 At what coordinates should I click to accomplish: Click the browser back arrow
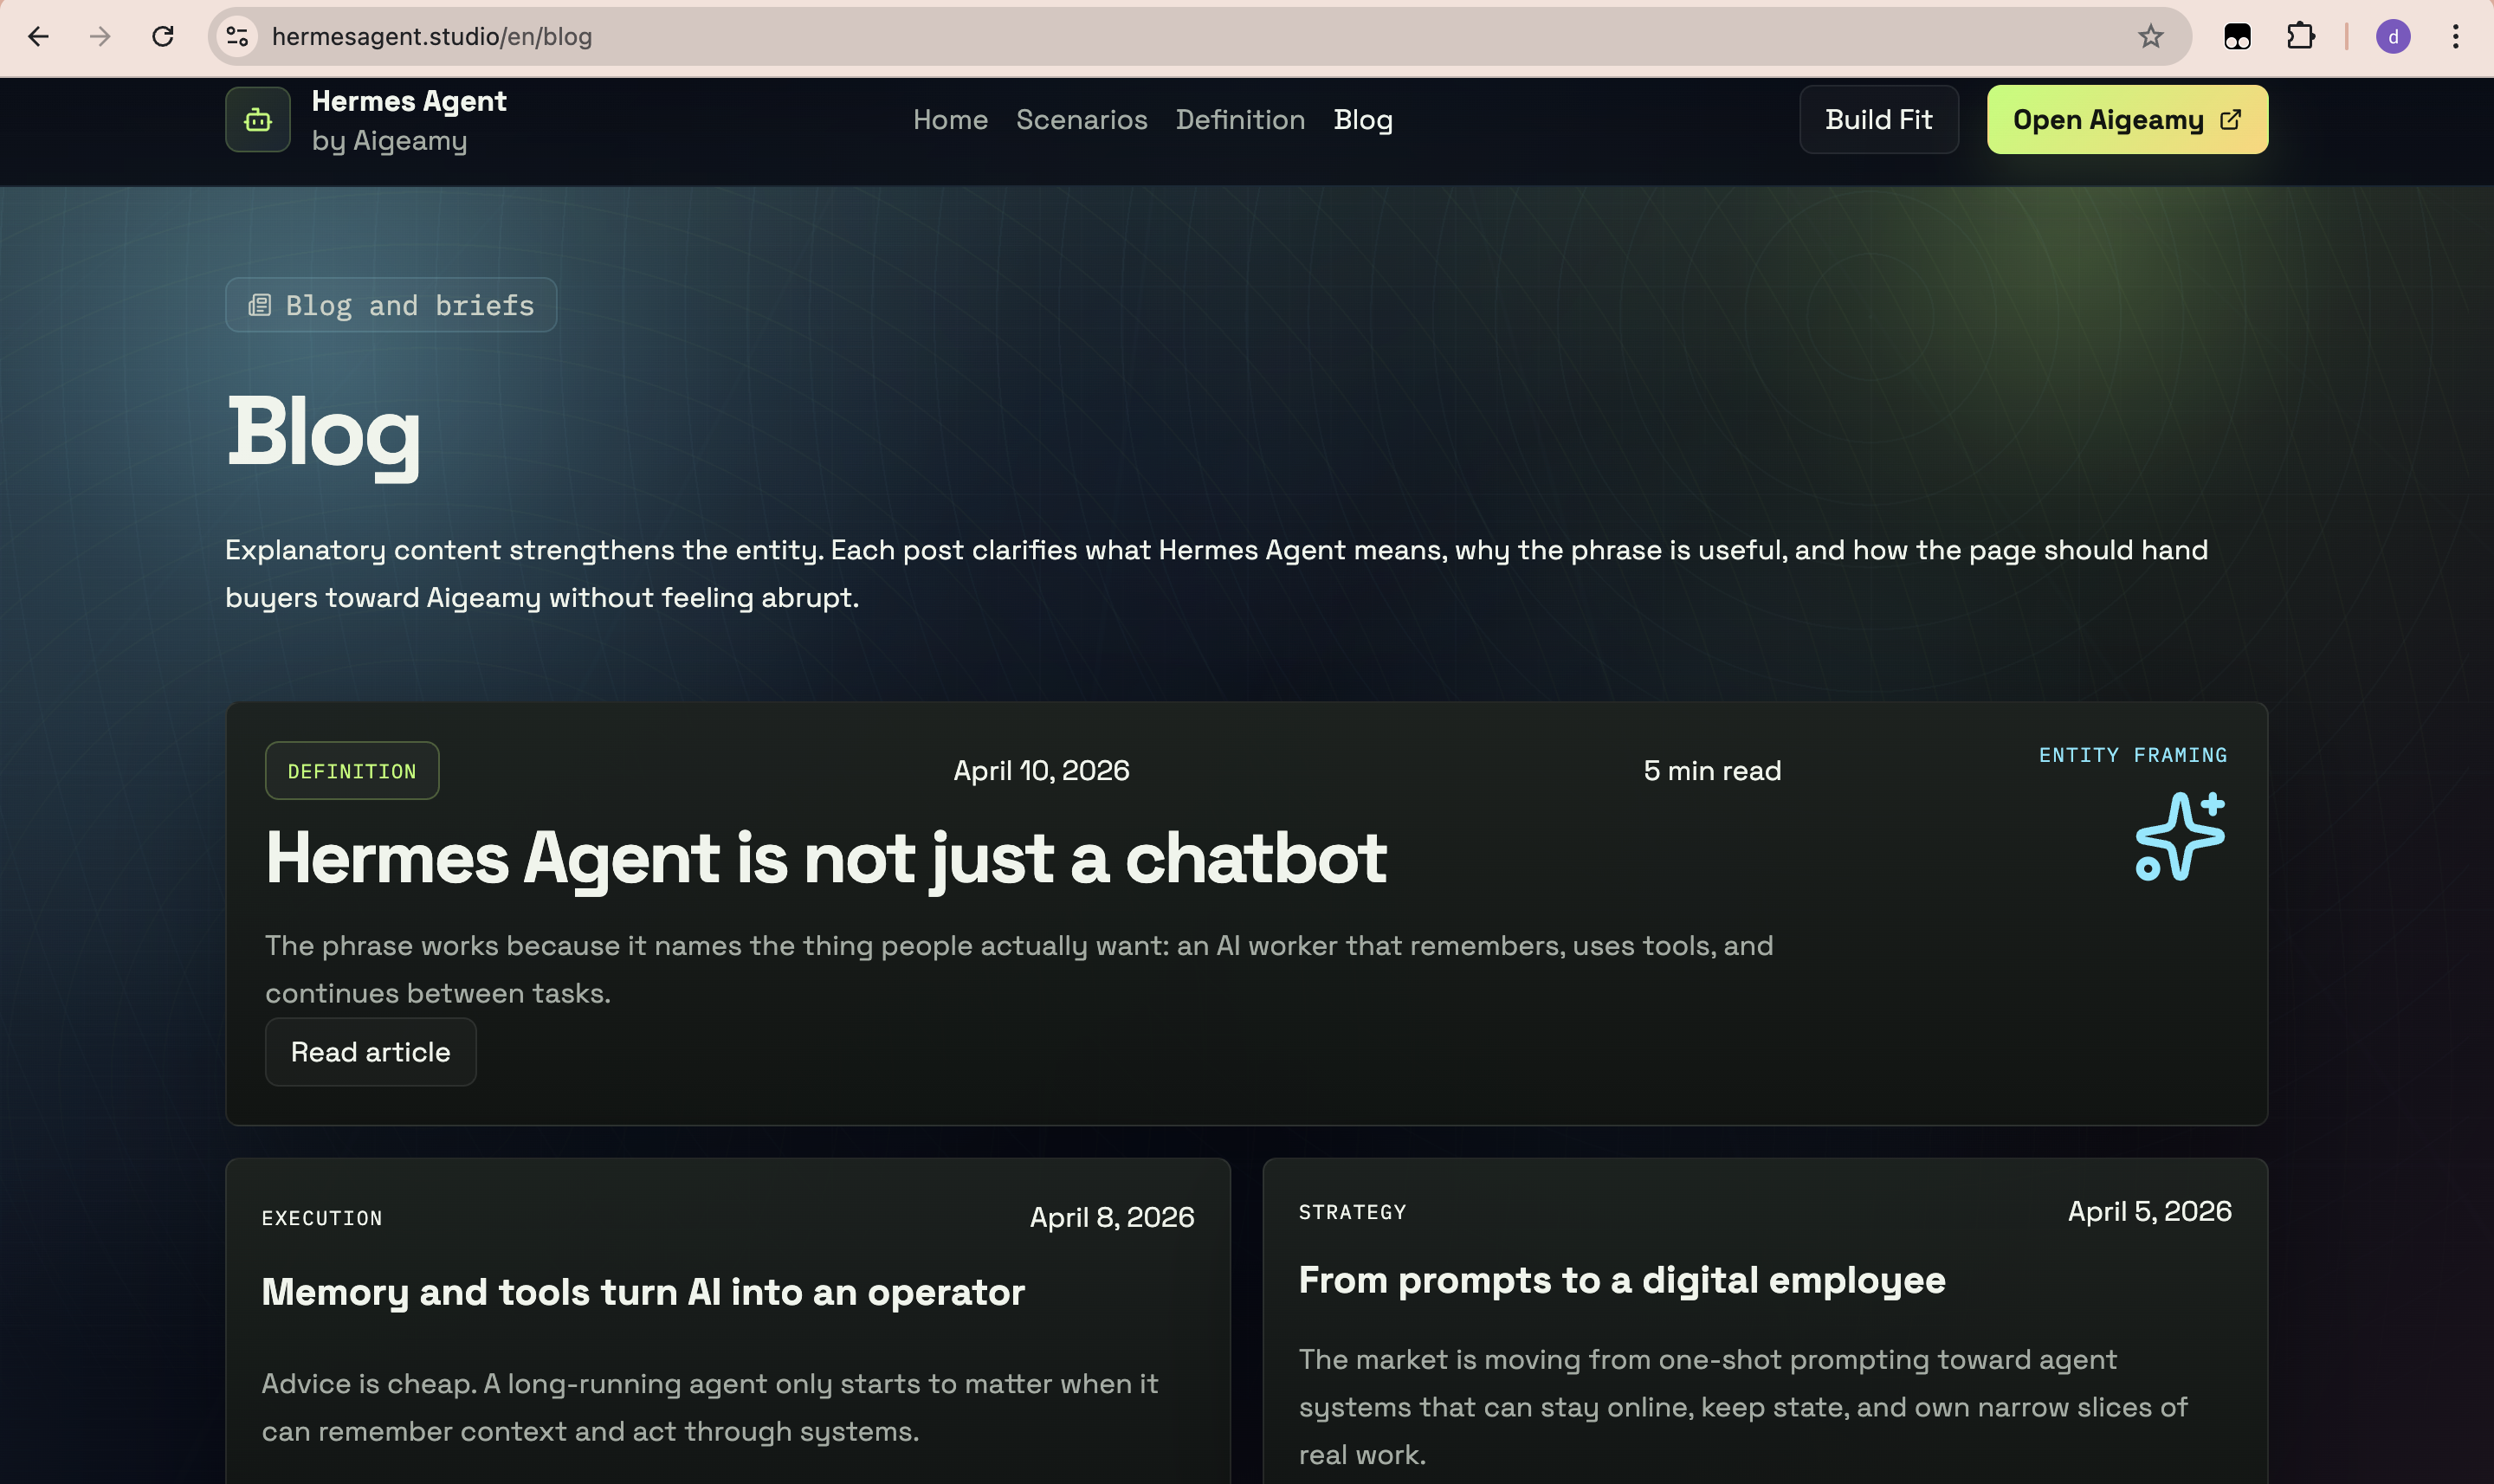(x=38, y=37)
